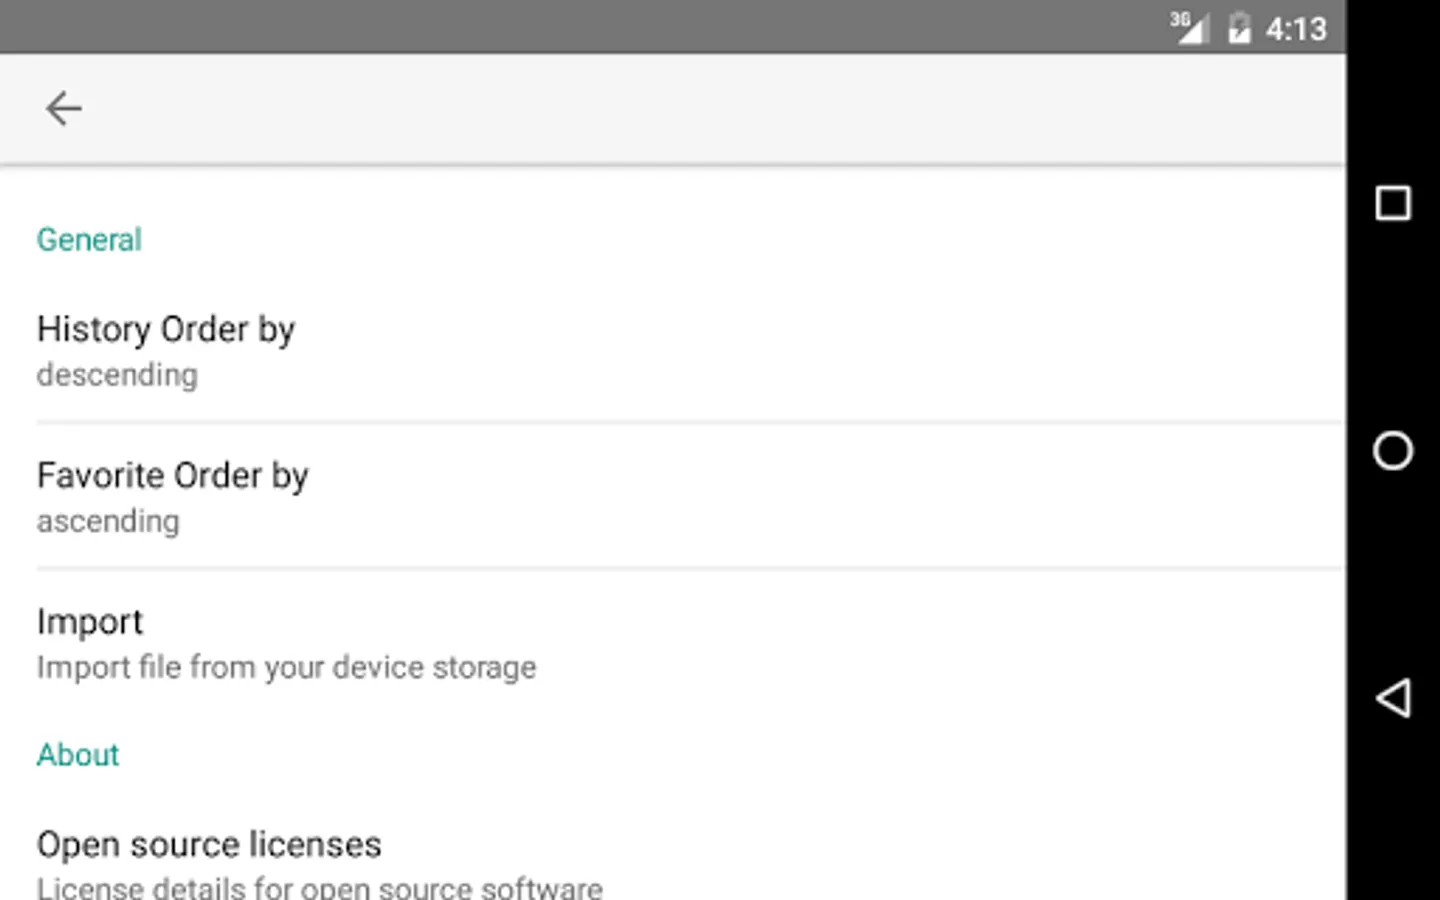Click the About section header
The image size is (1440, 900).
[78, 755]
